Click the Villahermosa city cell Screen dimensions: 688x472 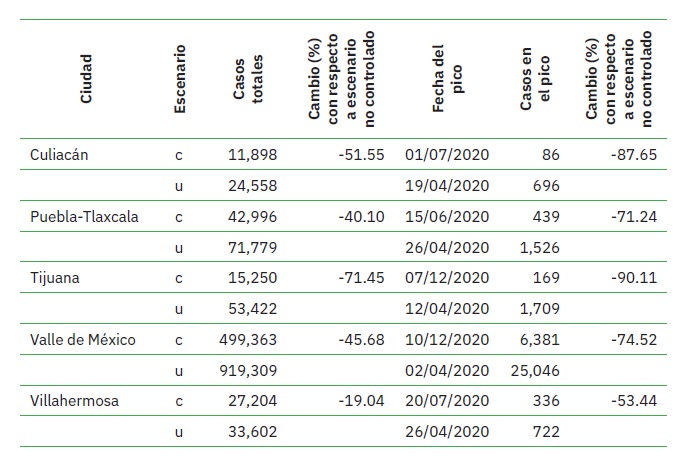75,401
